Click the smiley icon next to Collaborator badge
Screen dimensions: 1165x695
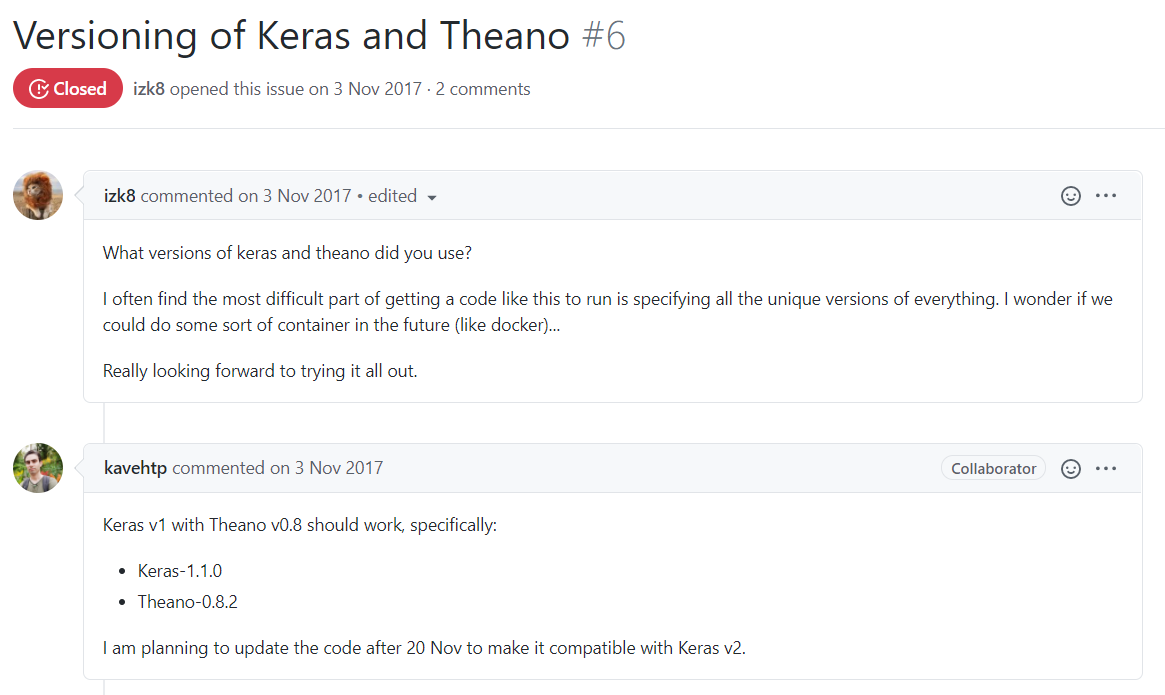click(1071, 468)
